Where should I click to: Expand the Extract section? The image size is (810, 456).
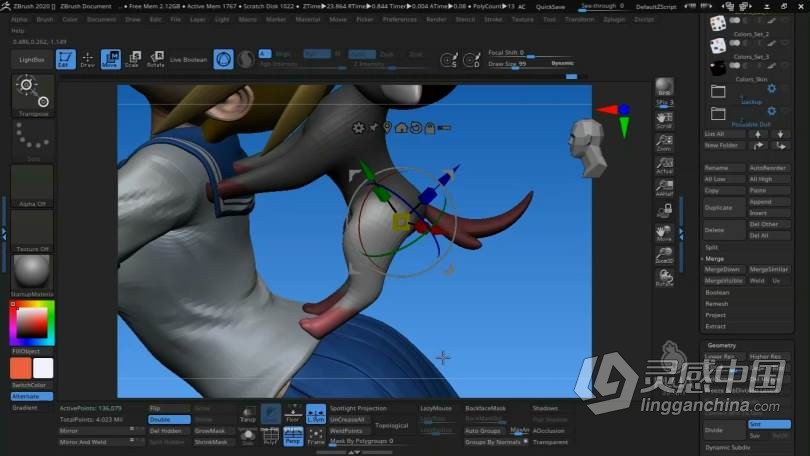pos(715,326)
